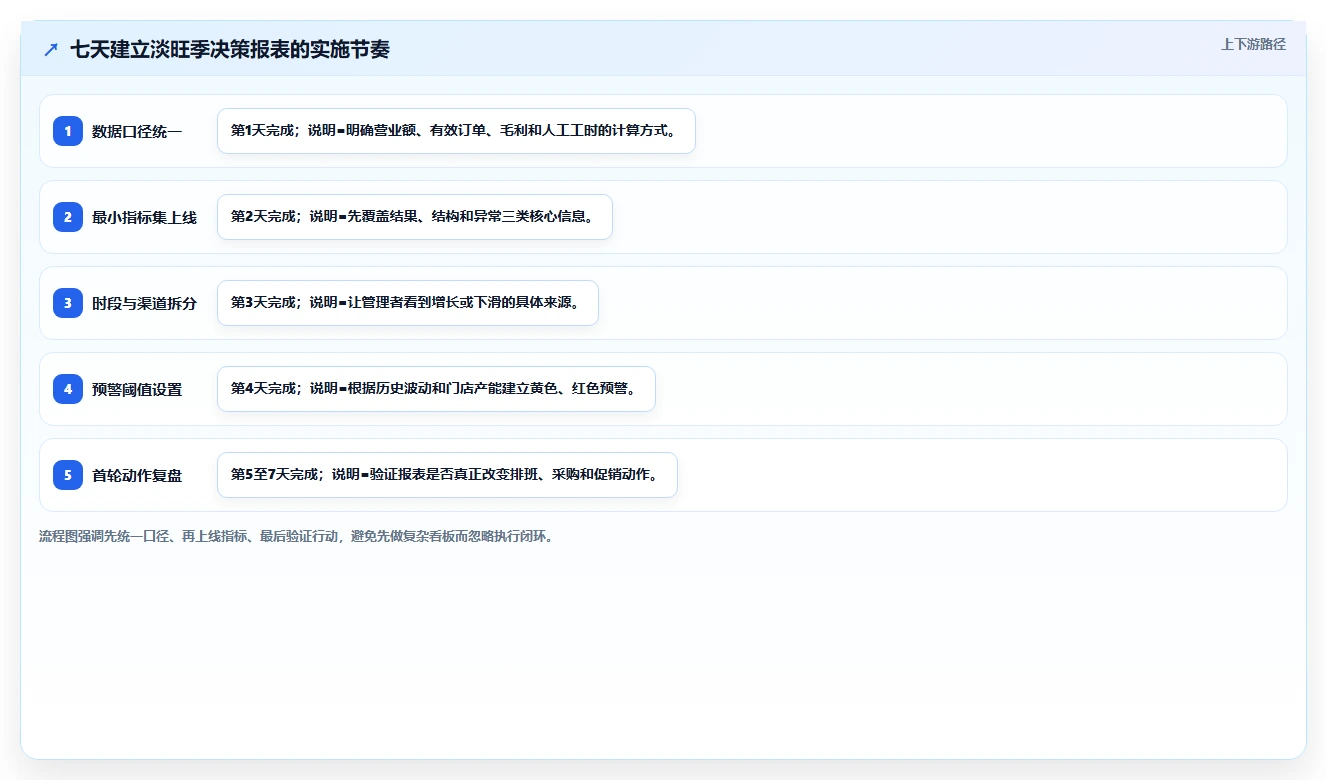Viewport: 1327px width, 780px height.
Task: Click the 第4天完成 description box
Action: 436,389
